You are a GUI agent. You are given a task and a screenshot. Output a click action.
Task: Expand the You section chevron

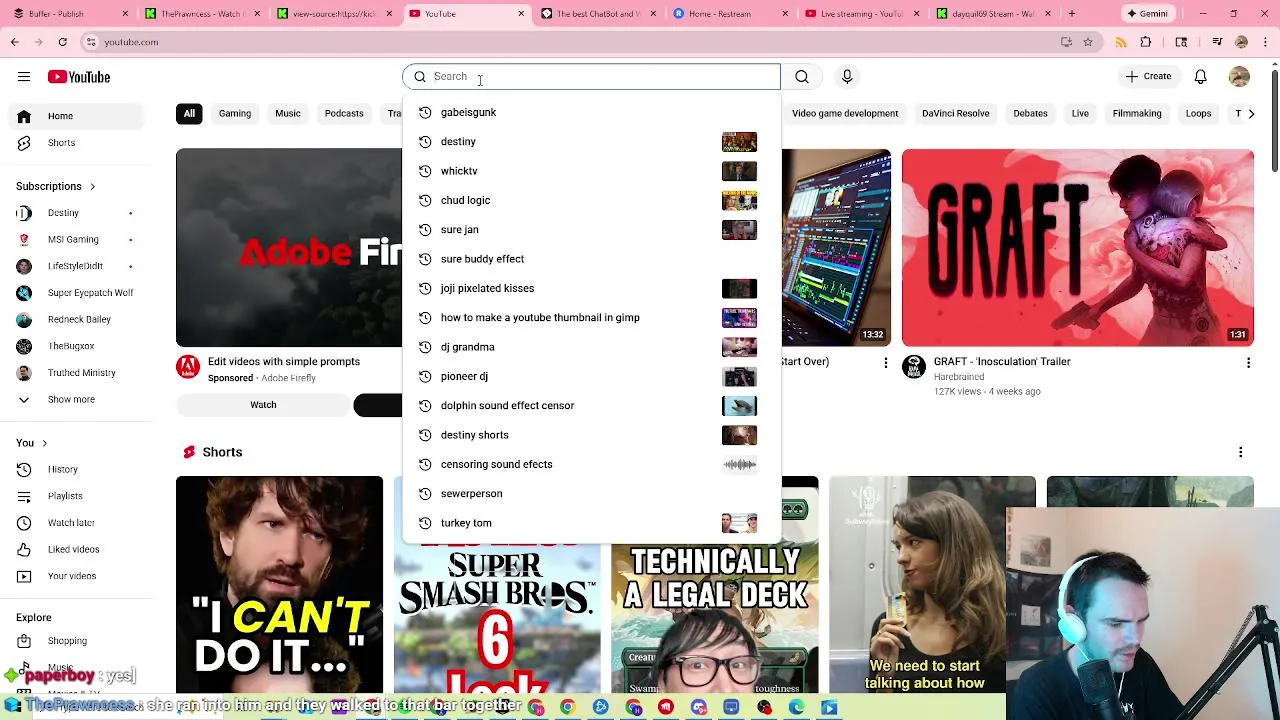tap(44, 443)
